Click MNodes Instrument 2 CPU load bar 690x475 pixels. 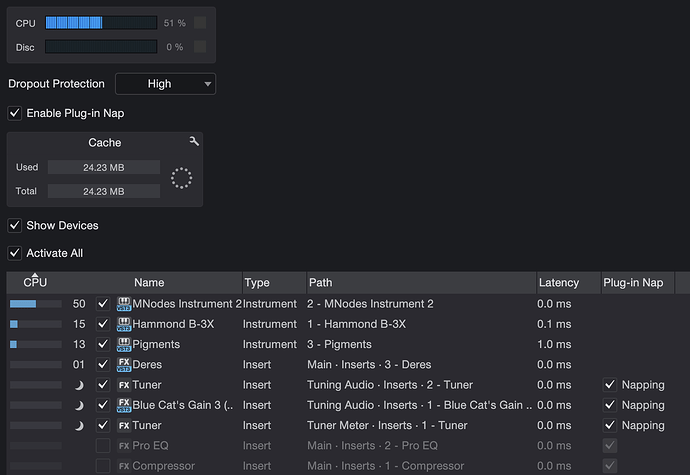click(36, 304)
